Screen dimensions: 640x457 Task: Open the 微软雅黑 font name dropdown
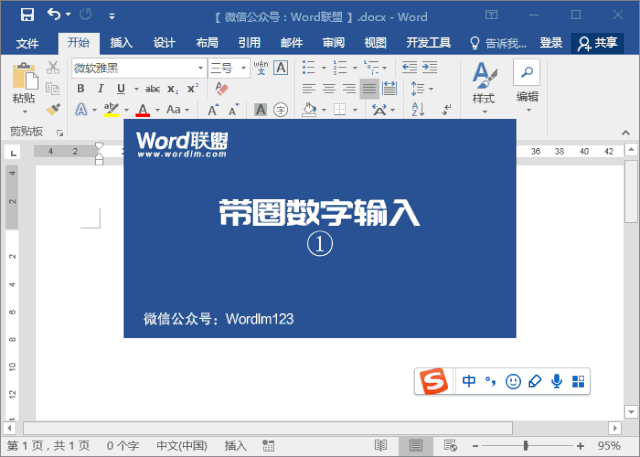click(201, 68)
